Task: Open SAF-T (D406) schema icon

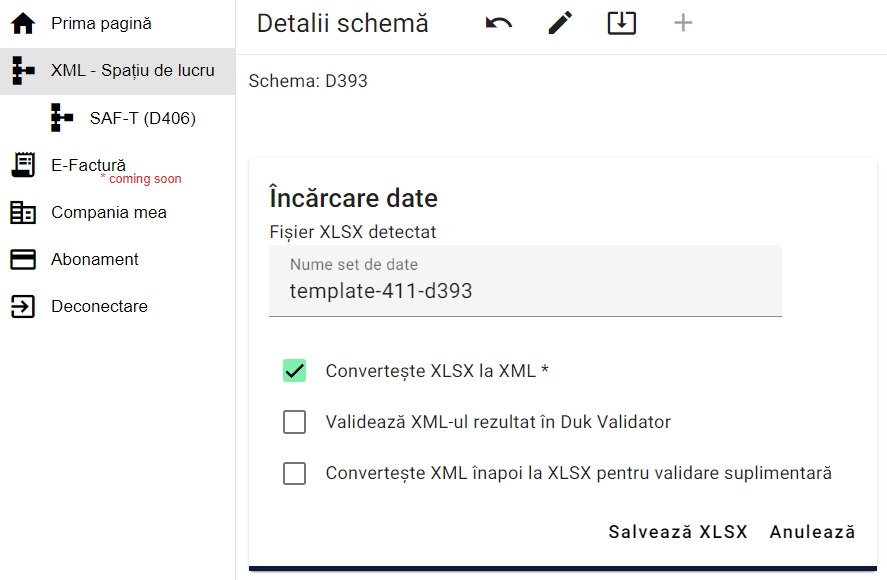Action: (61, 118)
